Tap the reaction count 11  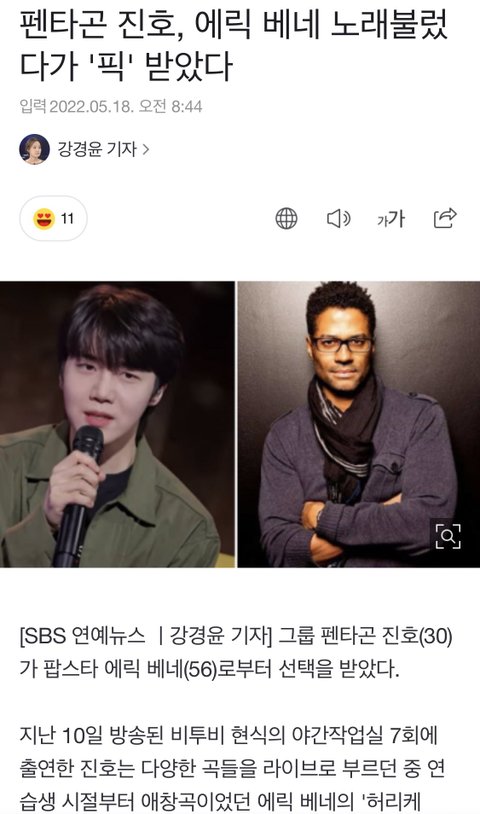pyautogui.click(x=67, y=219)
